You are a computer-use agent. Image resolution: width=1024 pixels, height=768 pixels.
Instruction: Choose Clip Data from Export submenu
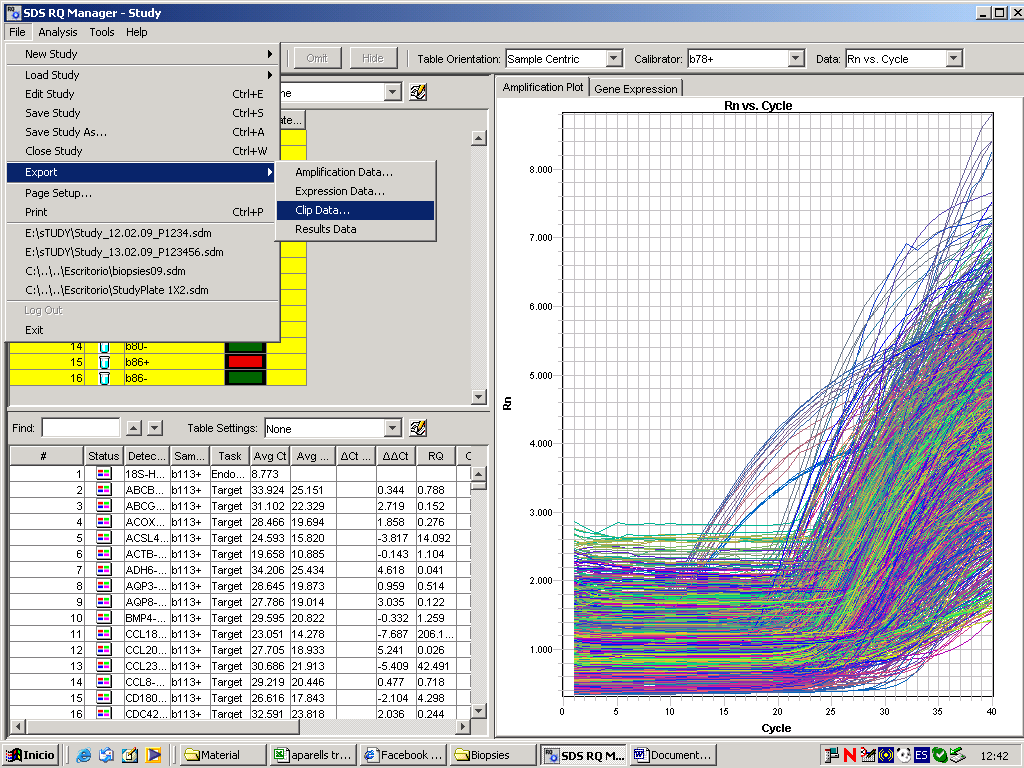322,210
